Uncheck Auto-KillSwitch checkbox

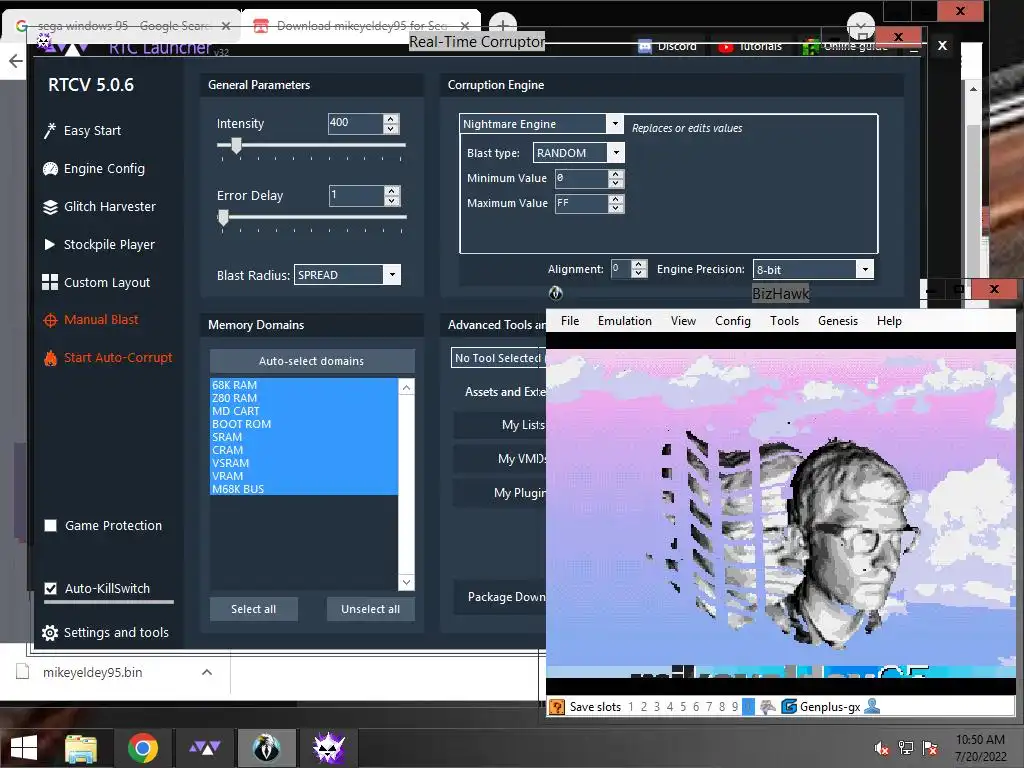pos(50,588)
